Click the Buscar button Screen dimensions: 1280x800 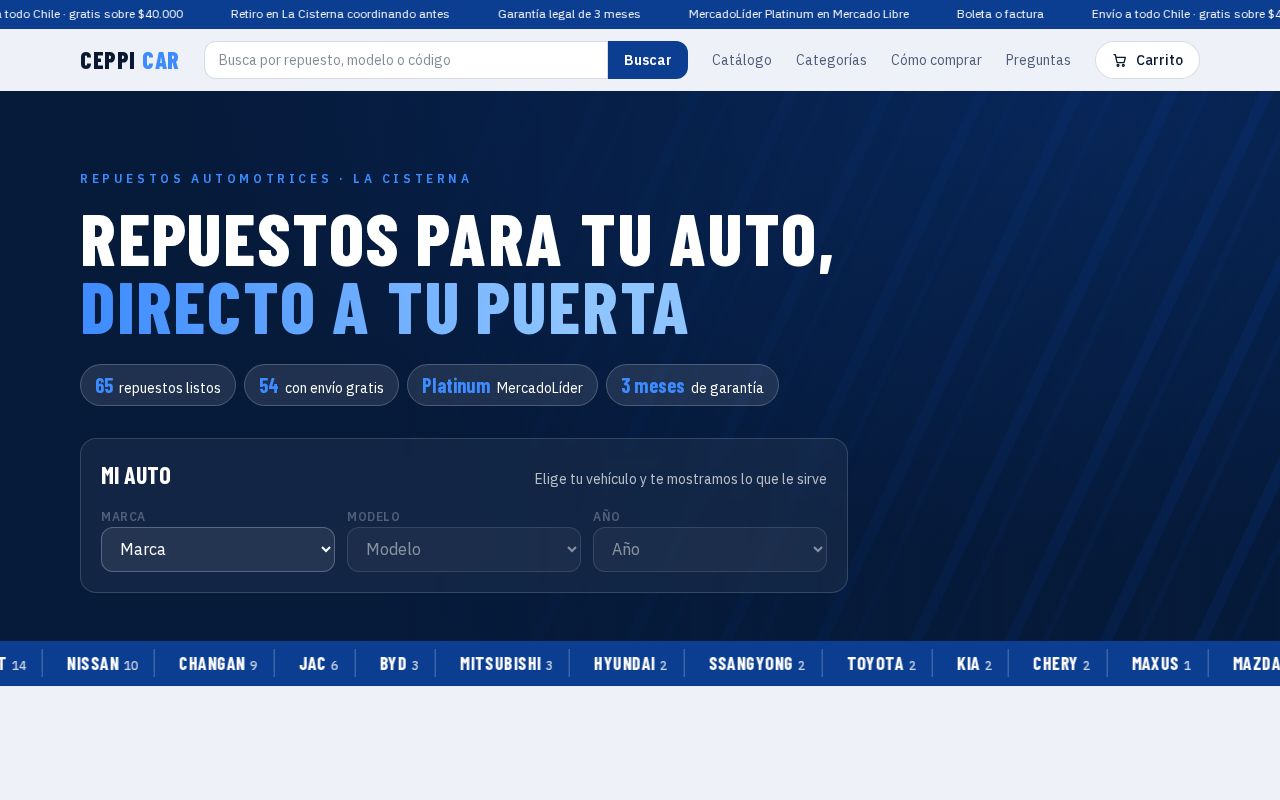648,60
